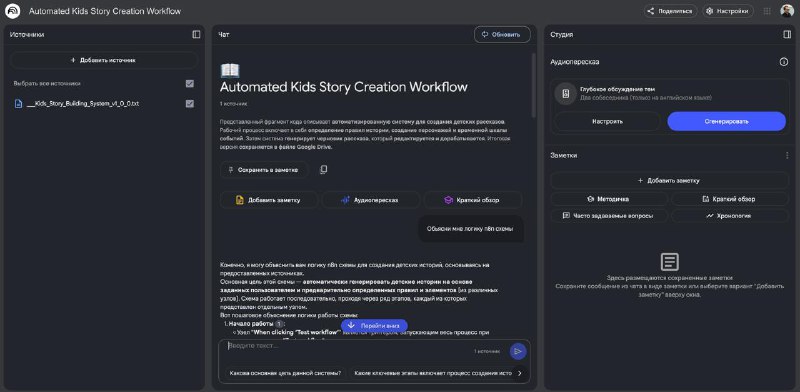Open Аудиопересказ info icon
The image size is (800, 392).
[784, 62]
